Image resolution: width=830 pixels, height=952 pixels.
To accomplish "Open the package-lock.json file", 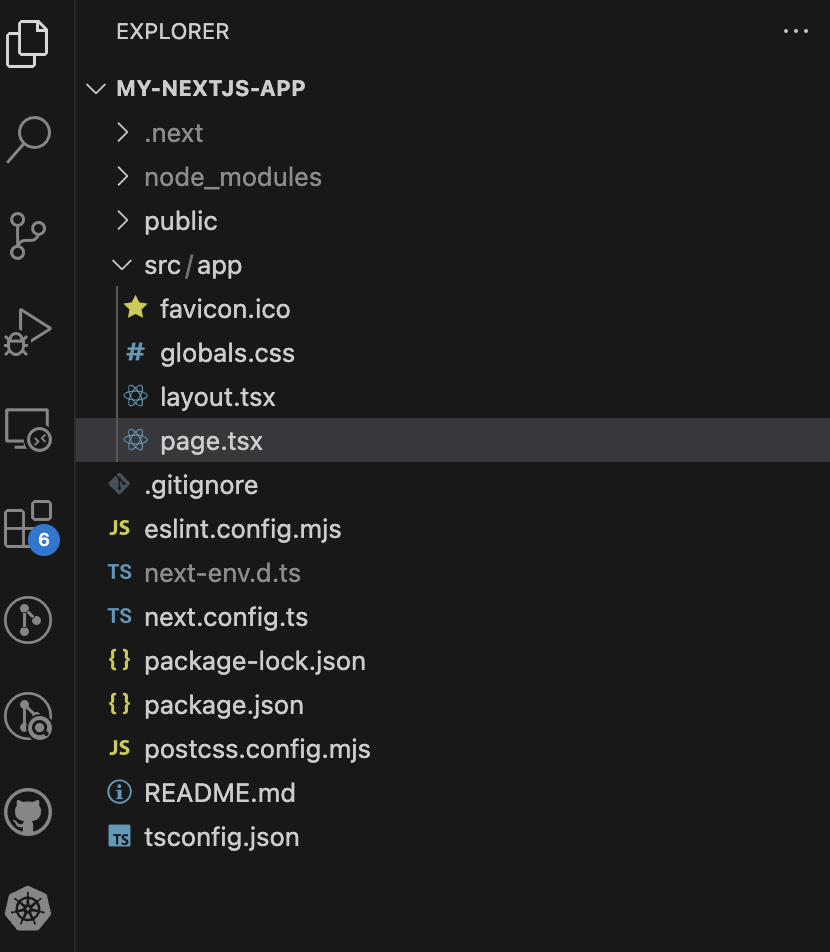I will click(453, 661).
